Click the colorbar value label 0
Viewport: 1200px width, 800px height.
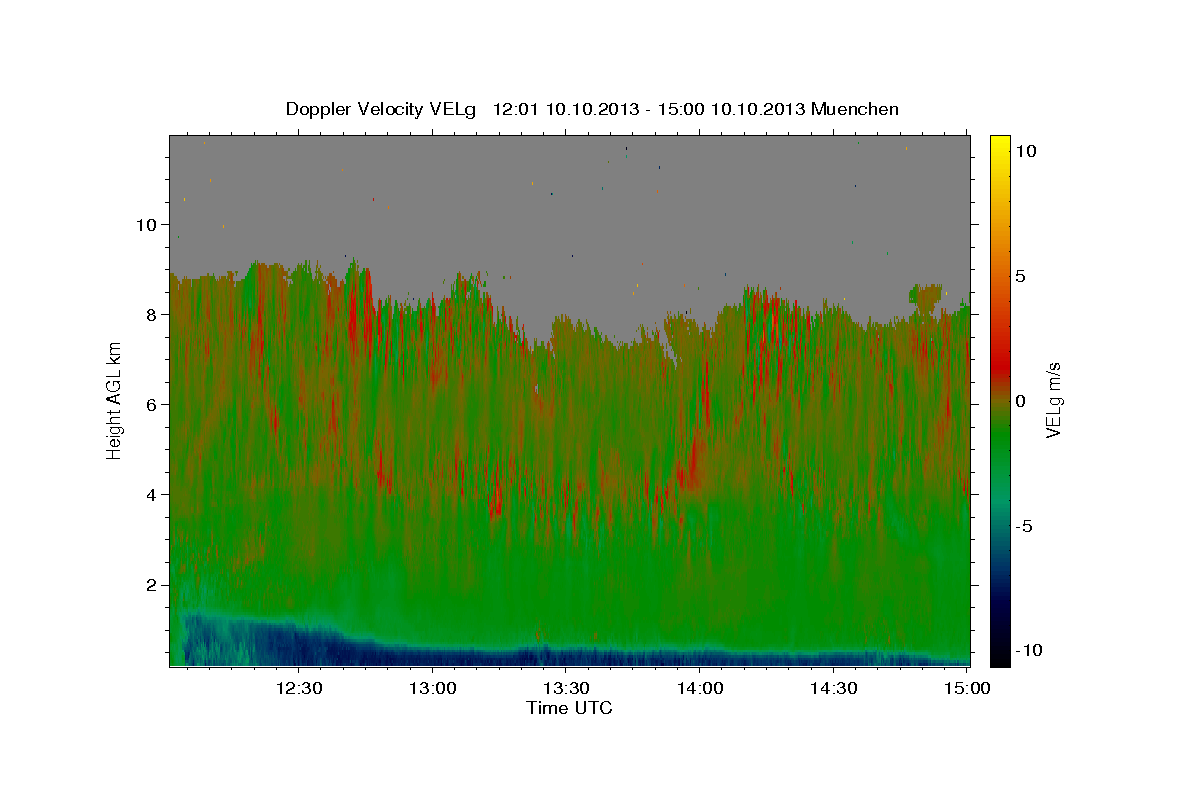tap(1020, 401)
